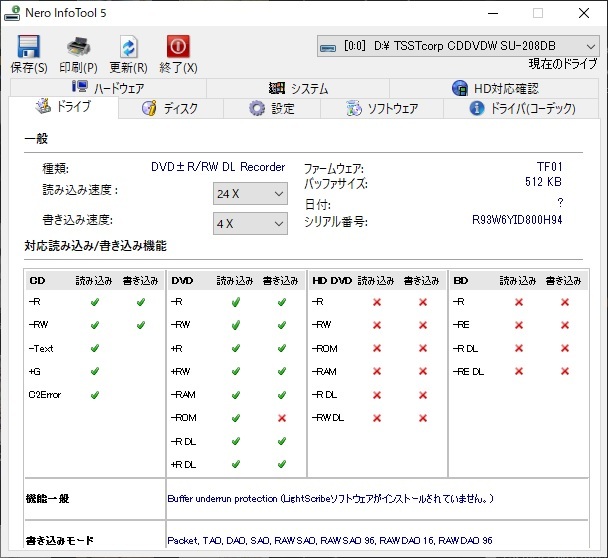The width and height of the screenshot is (608, 558).
Task: Click the date value question mark
Action: tap(560, 202)
